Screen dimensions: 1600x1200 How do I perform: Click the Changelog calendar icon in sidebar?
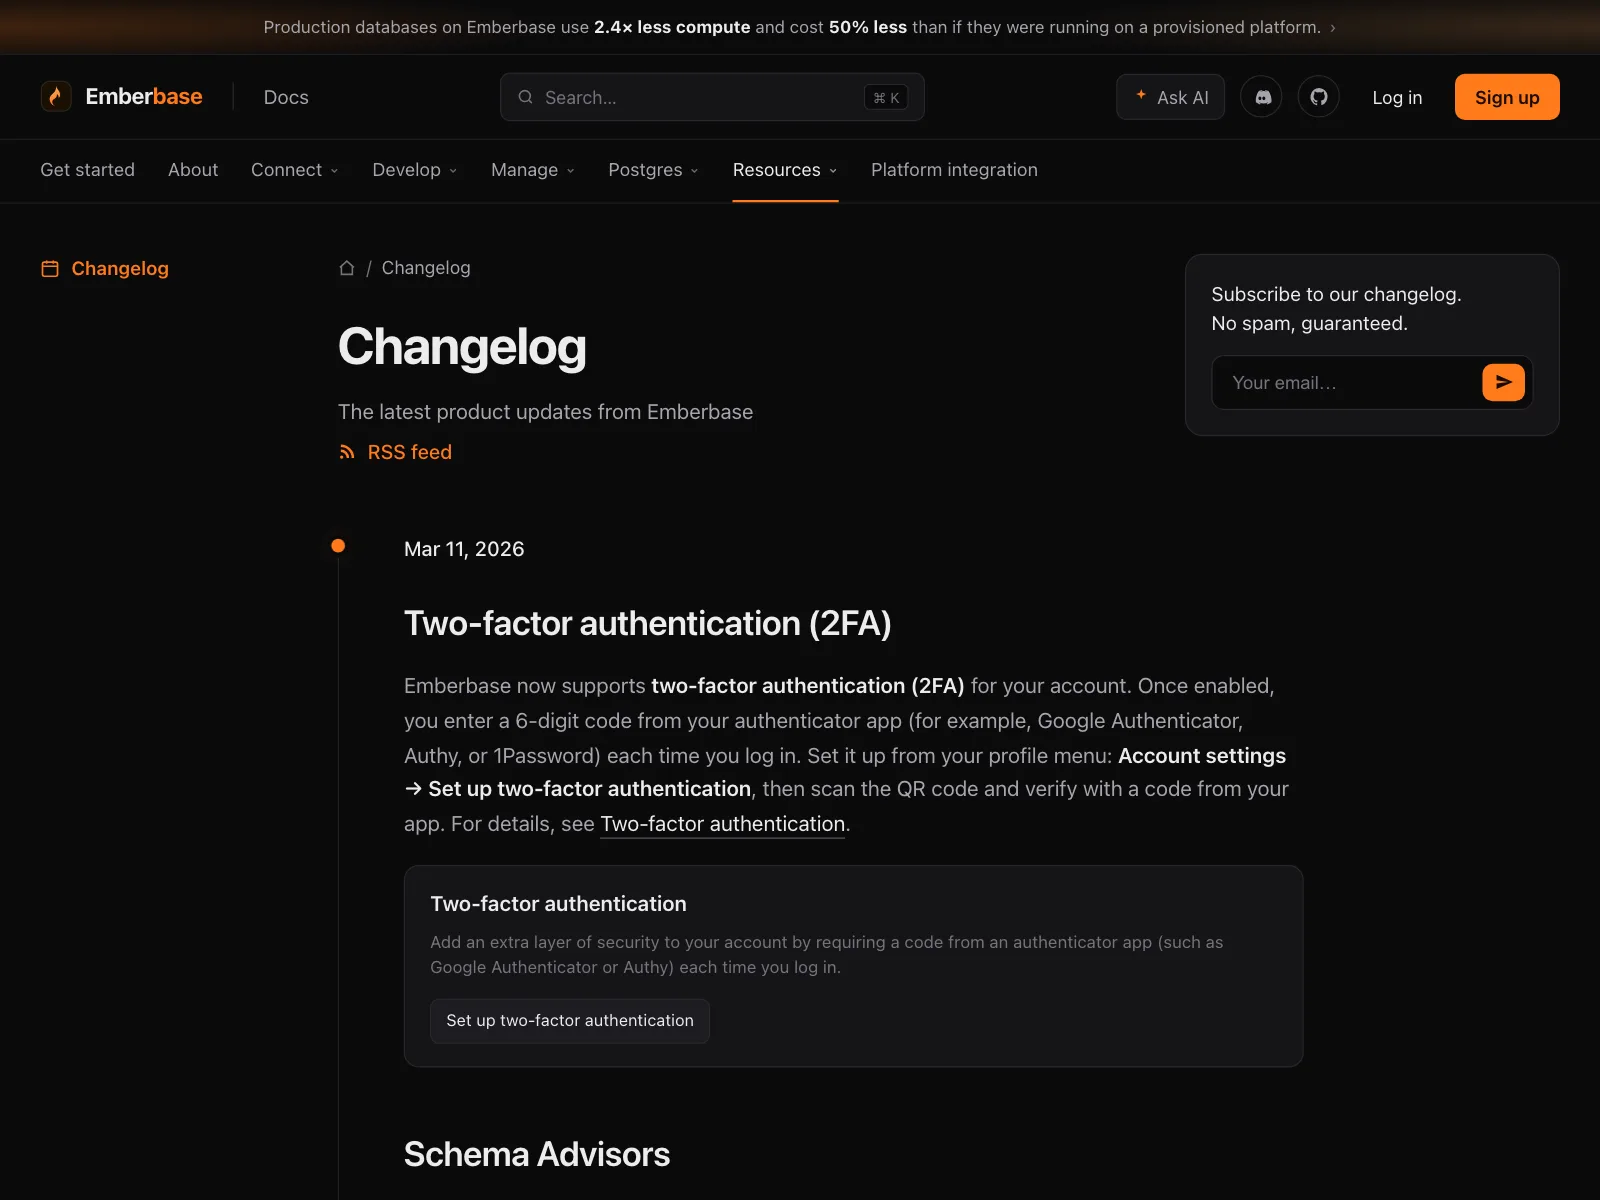(x=50, y=268)
